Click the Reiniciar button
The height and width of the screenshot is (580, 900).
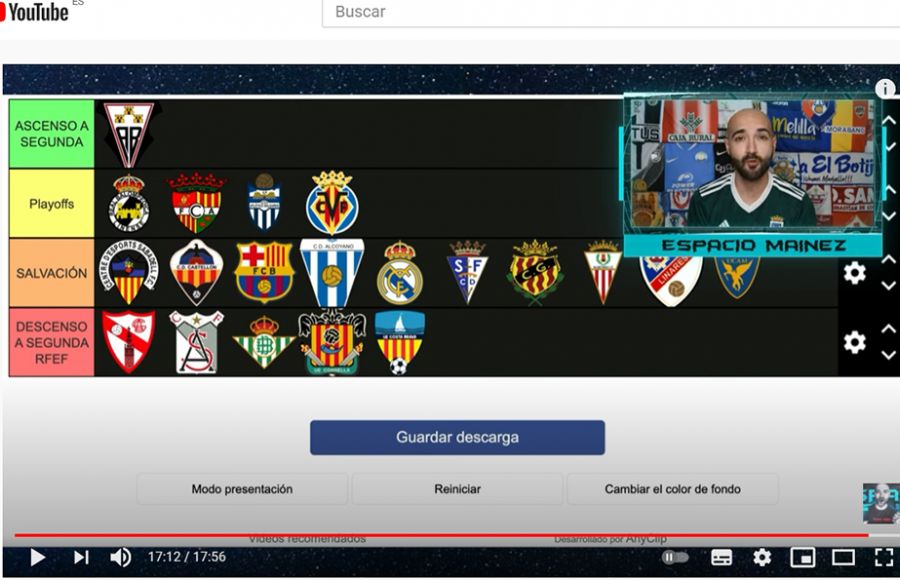click(x=457, y=489)
